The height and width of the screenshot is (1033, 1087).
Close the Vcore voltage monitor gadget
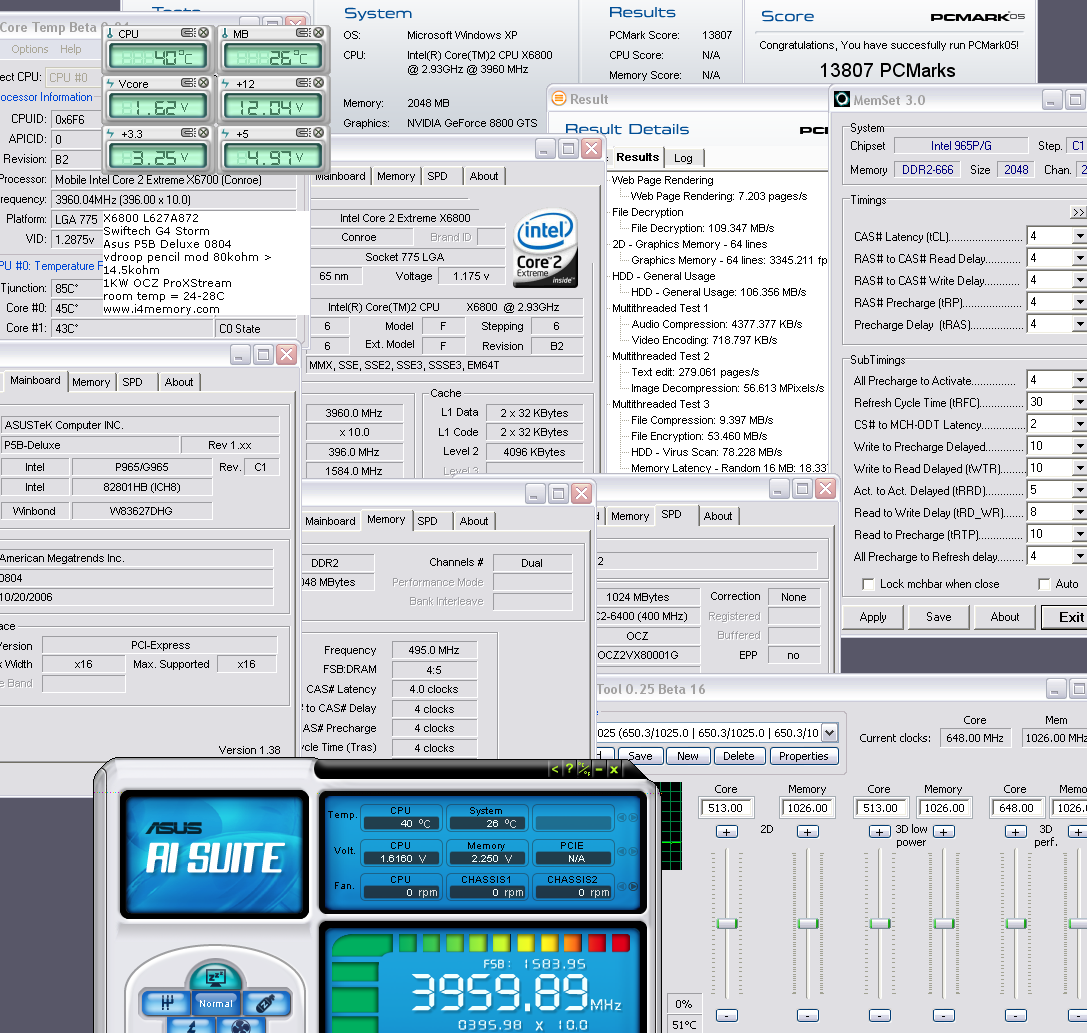(x=203, y=83)
